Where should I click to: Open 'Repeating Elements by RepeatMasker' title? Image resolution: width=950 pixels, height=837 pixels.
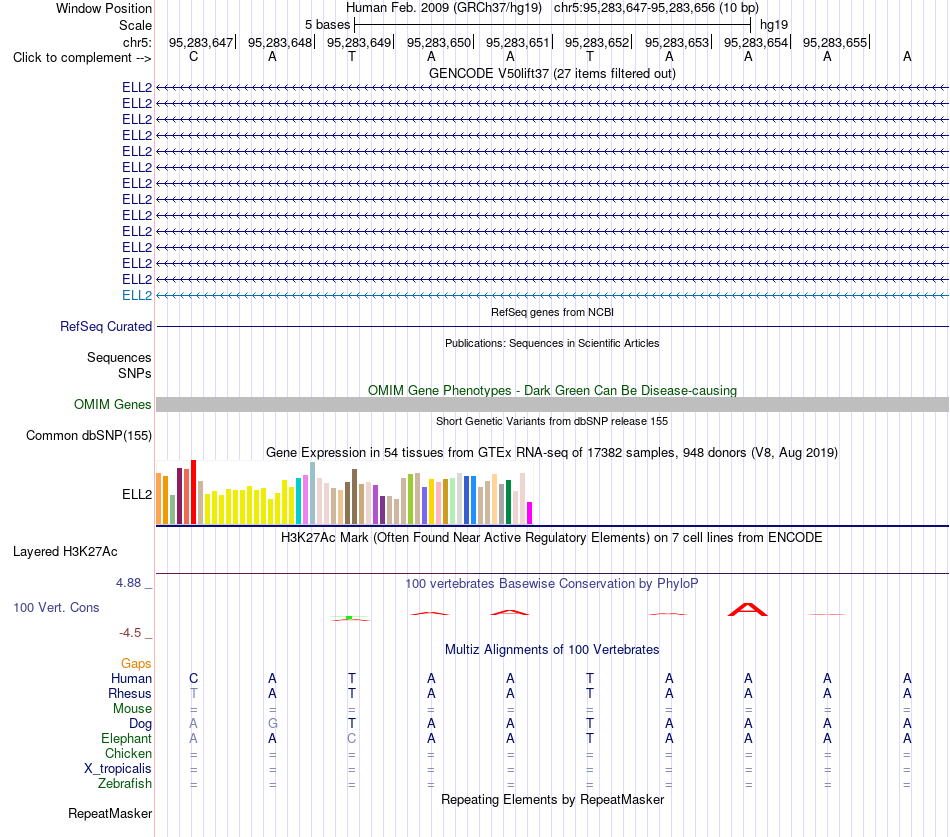552,799
